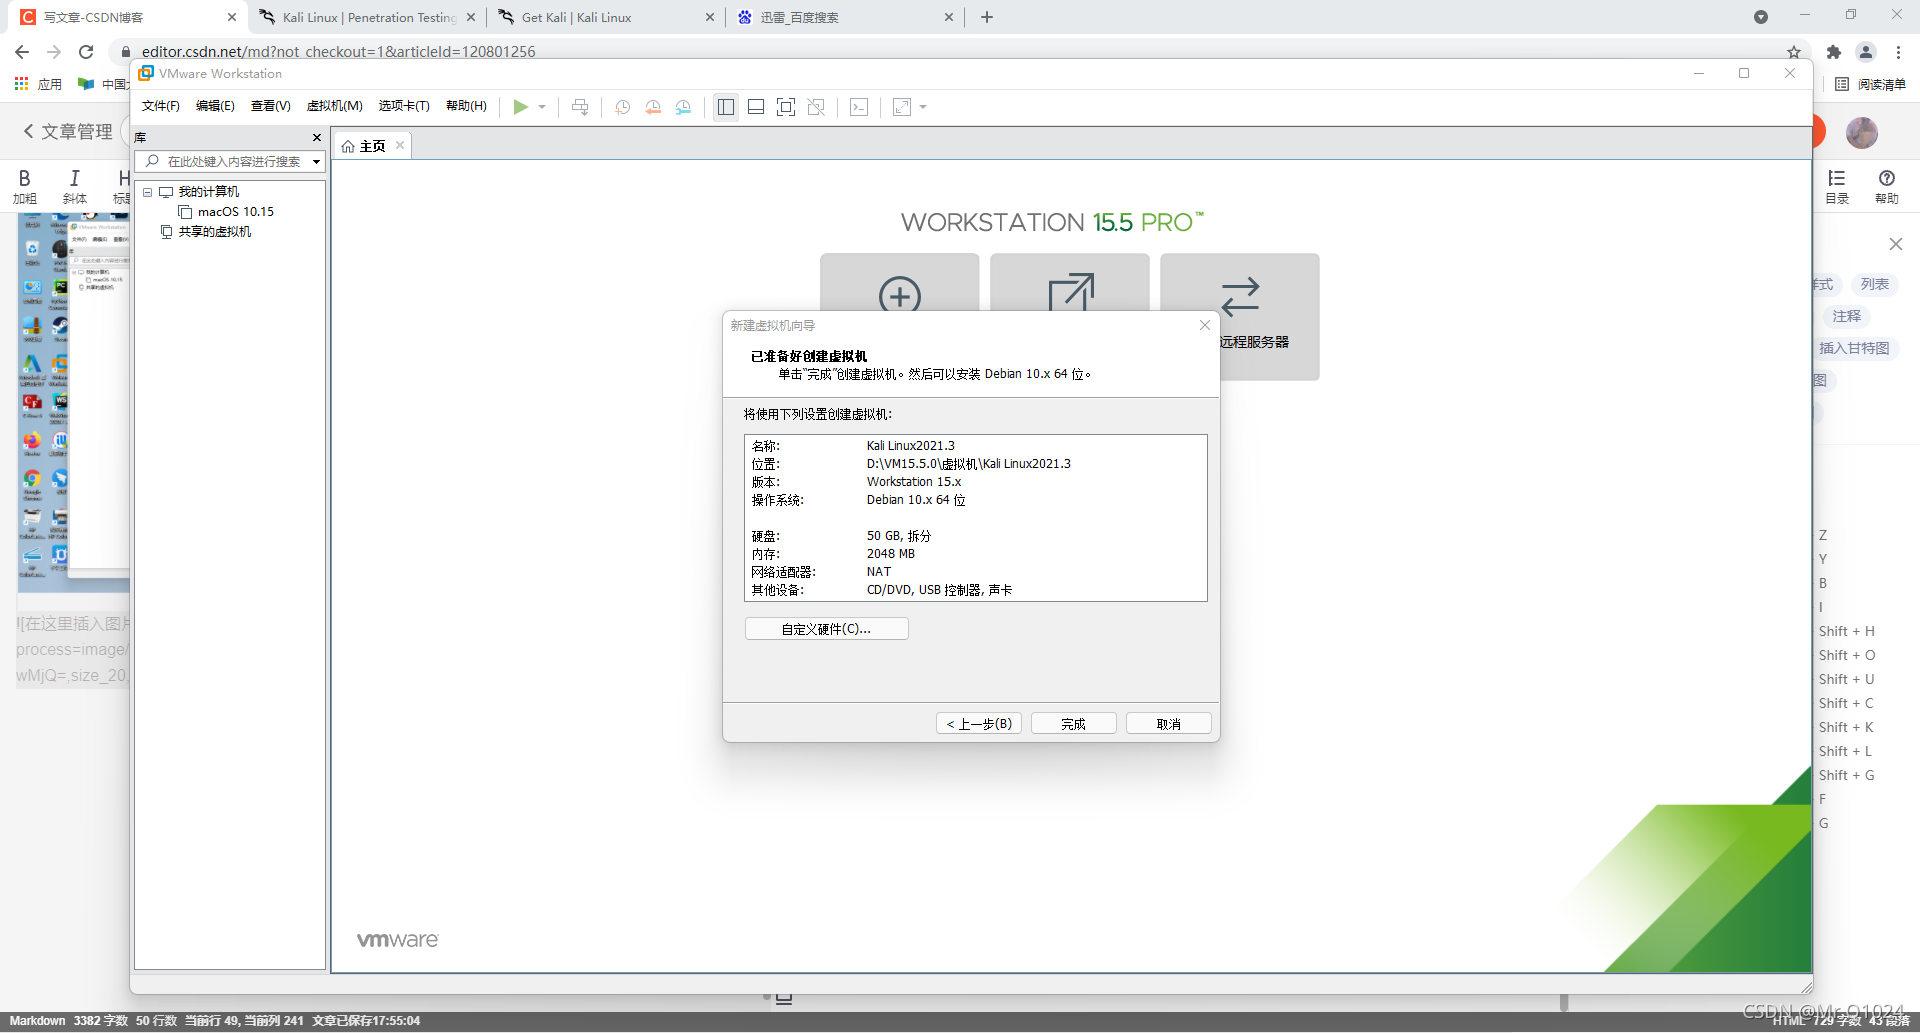The image size is (1920, 1033).
Task: Open the 帮助 help icon in CSDN editor
Action: [1887, 186]
